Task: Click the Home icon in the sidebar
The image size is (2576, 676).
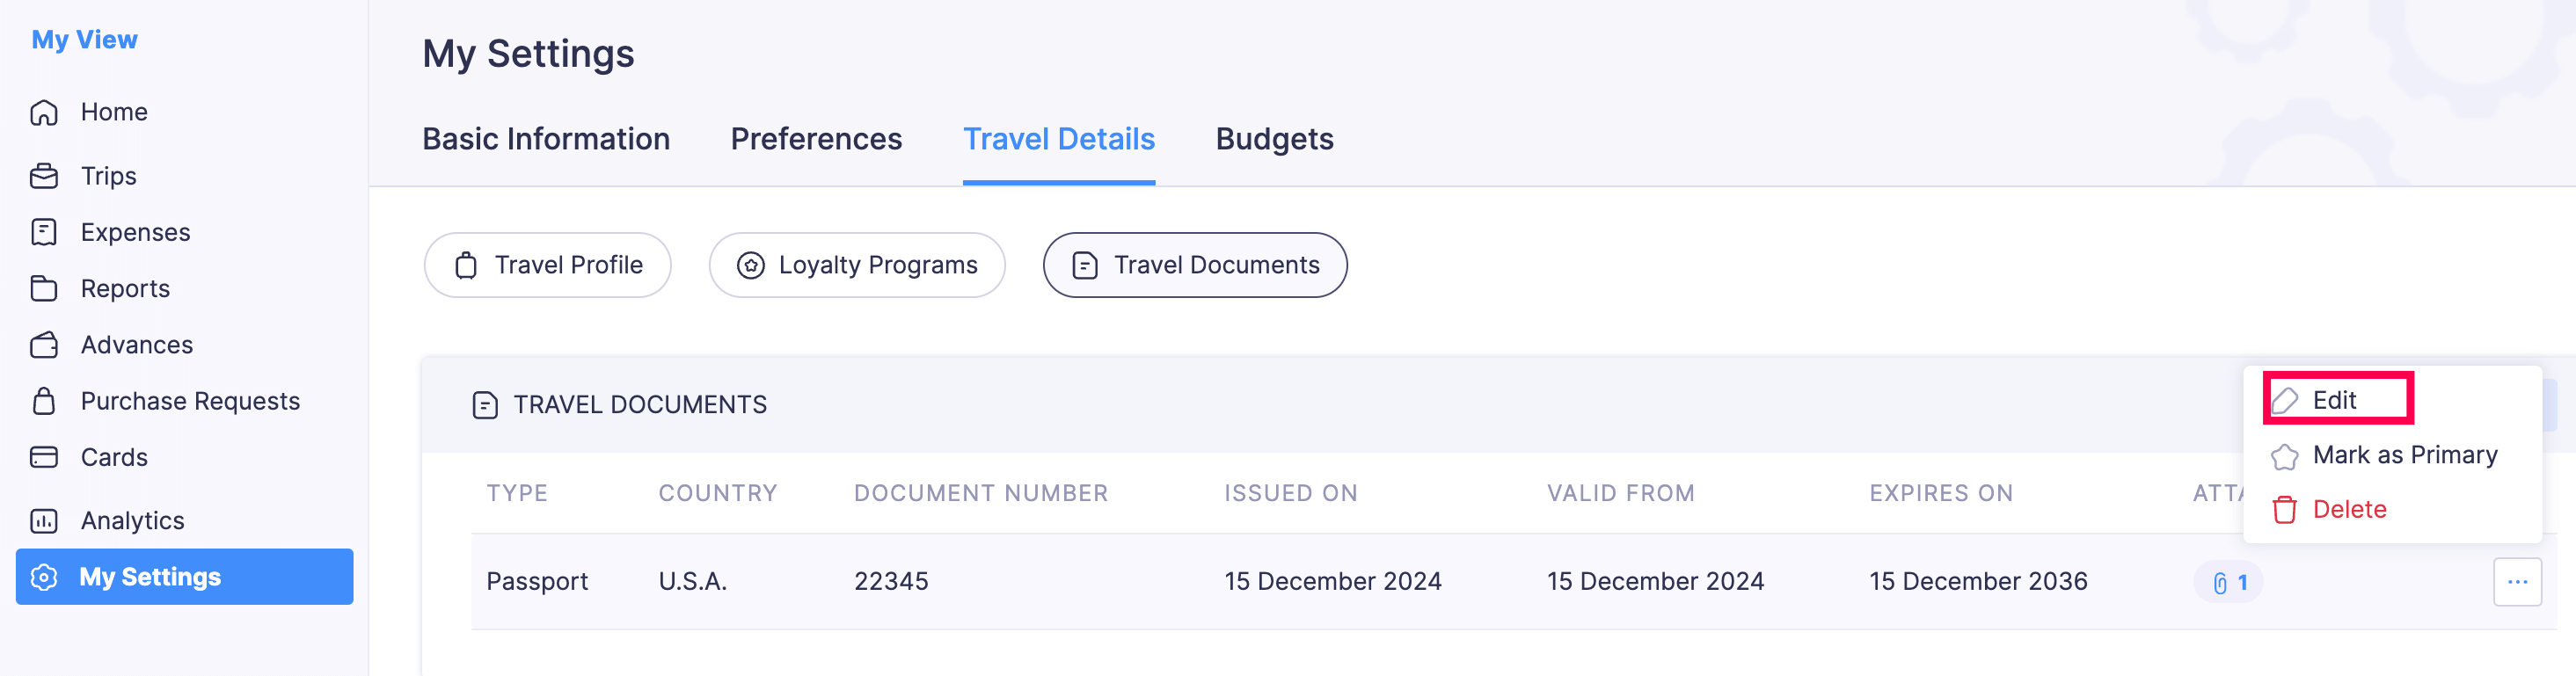Action: point(44,112)
